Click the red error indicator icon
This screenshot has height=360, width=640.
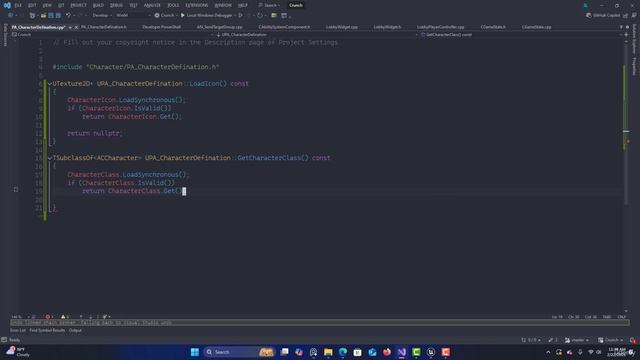pos(48,317)
